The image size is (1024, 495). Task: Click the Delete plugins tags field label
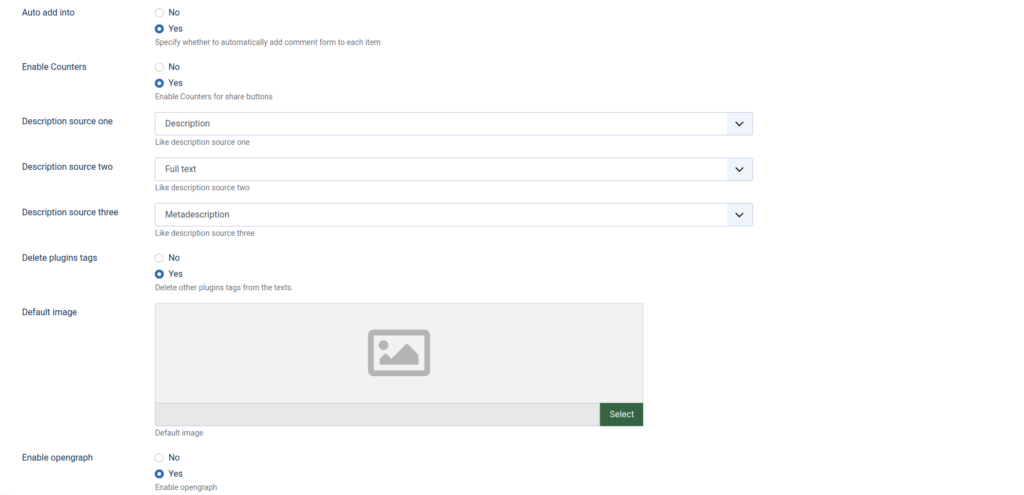click(59, 258)
